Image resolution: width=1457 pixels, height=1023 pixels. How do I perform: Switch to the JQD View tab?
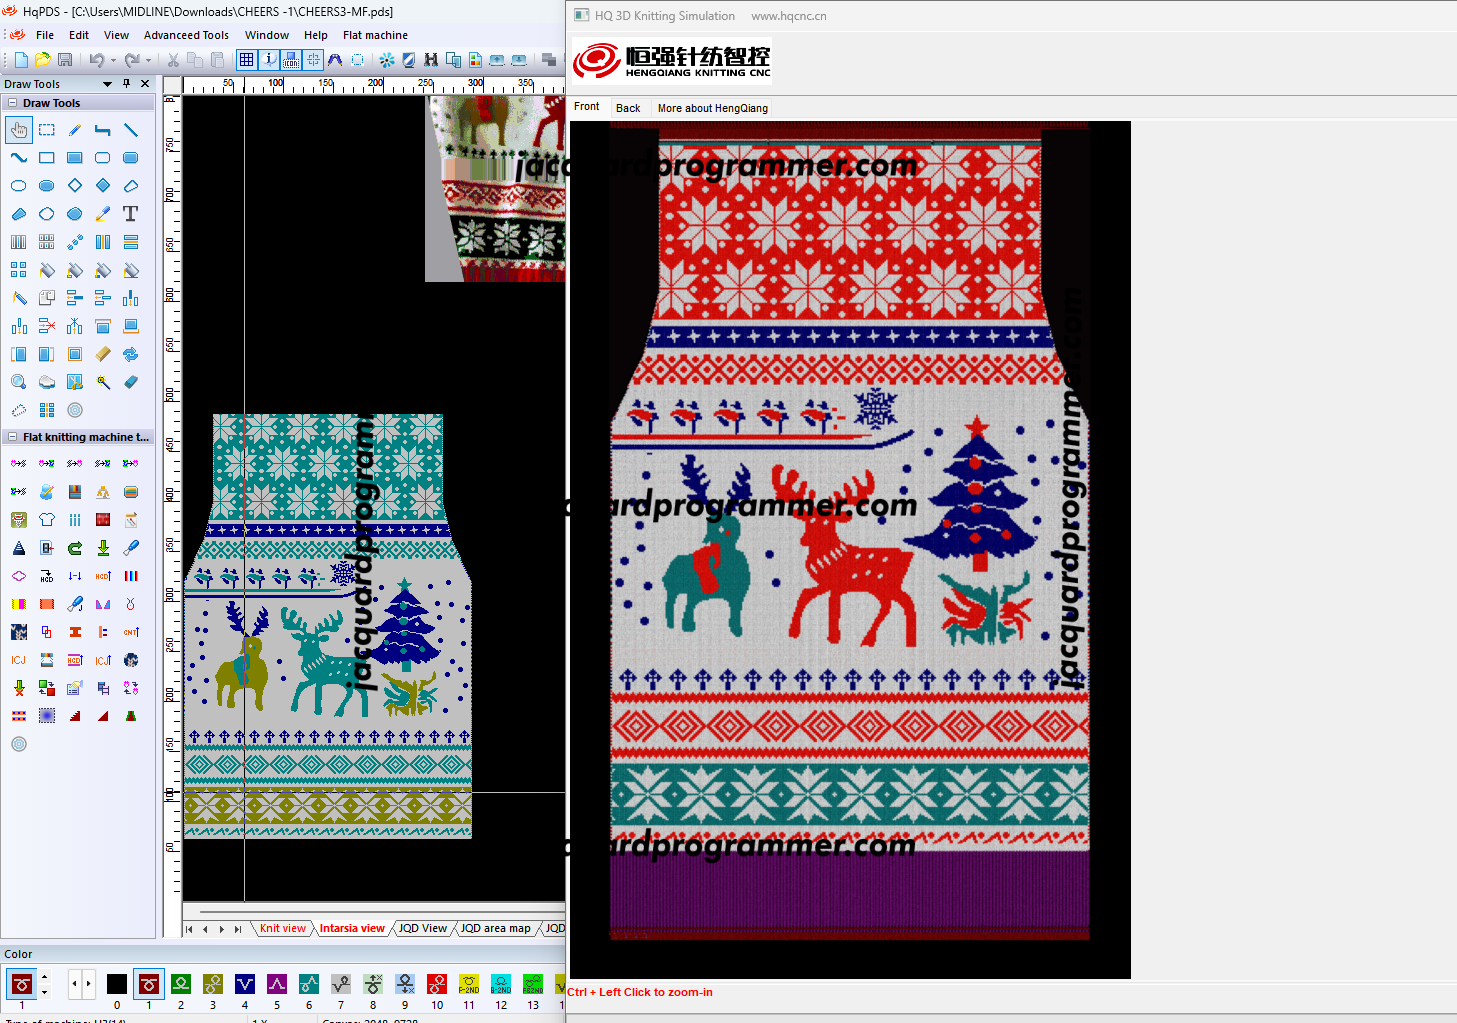pos(422,928)
